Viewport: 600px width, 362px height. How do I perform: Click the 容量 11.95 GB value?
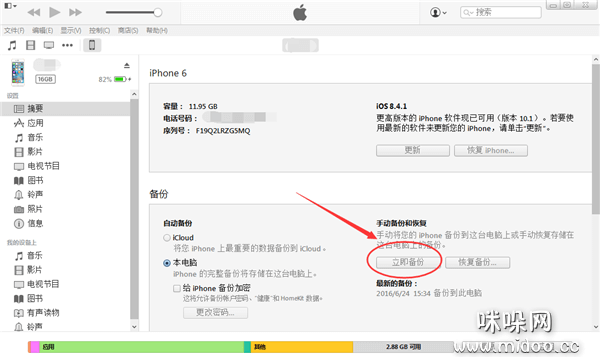pyautogui.click(x=203, y=106)
